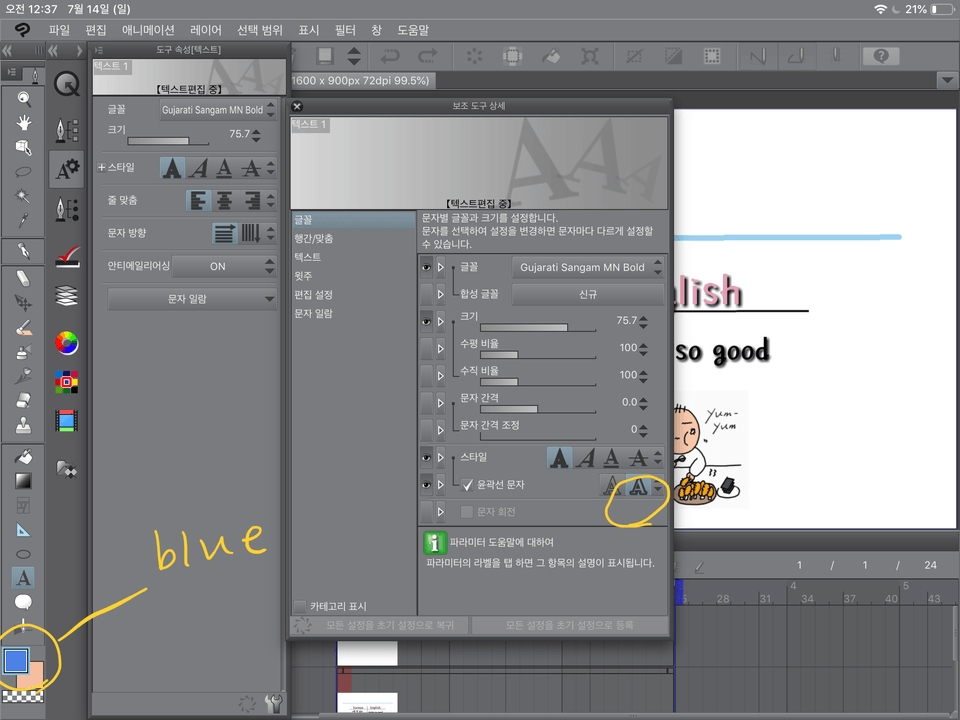Select the Fill bucket tool
The image size is (960, 720).
tap(24, 456)
